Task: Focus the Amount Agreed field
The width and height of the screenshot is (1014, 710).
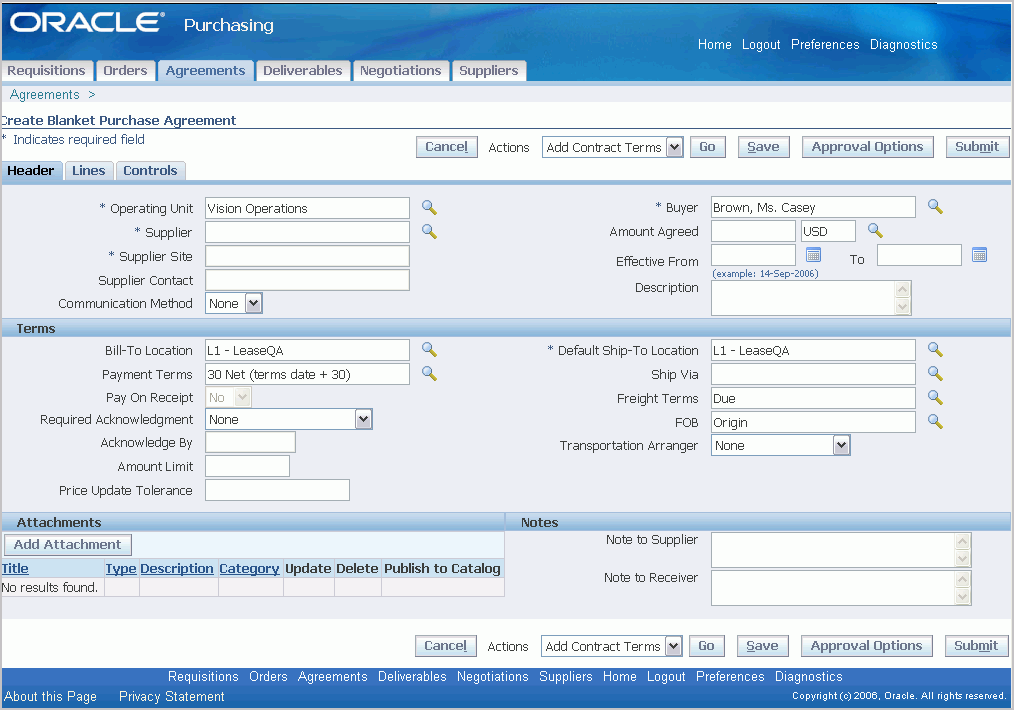Action: tap(753, 231)
